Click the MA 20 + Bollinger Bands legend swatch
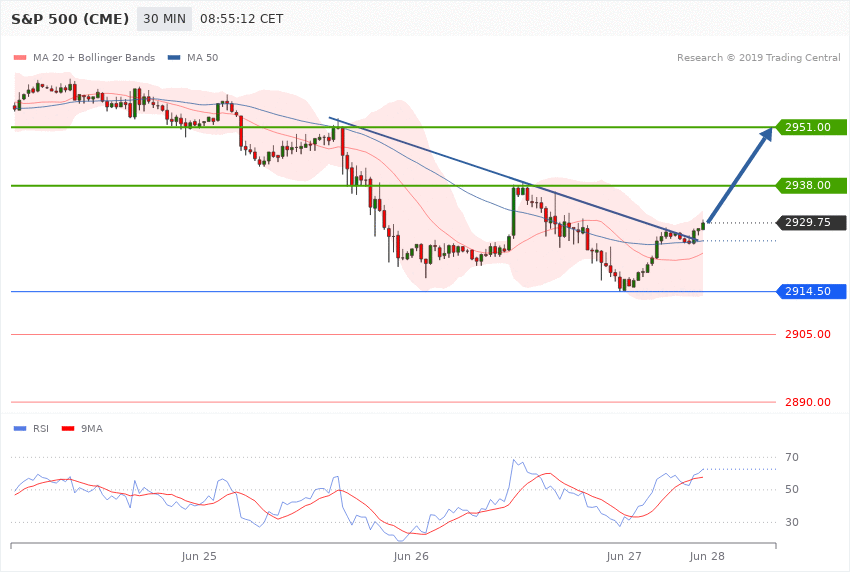This screenshot has width=850, height=576. (x=20, y=58)
